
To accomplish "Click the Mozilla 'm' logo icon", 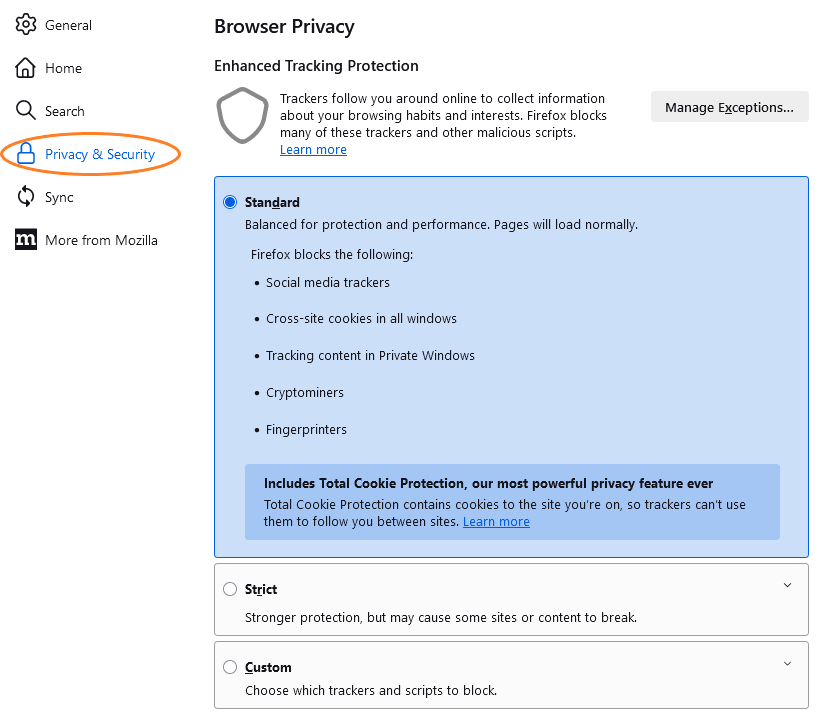I will point(26,240).
